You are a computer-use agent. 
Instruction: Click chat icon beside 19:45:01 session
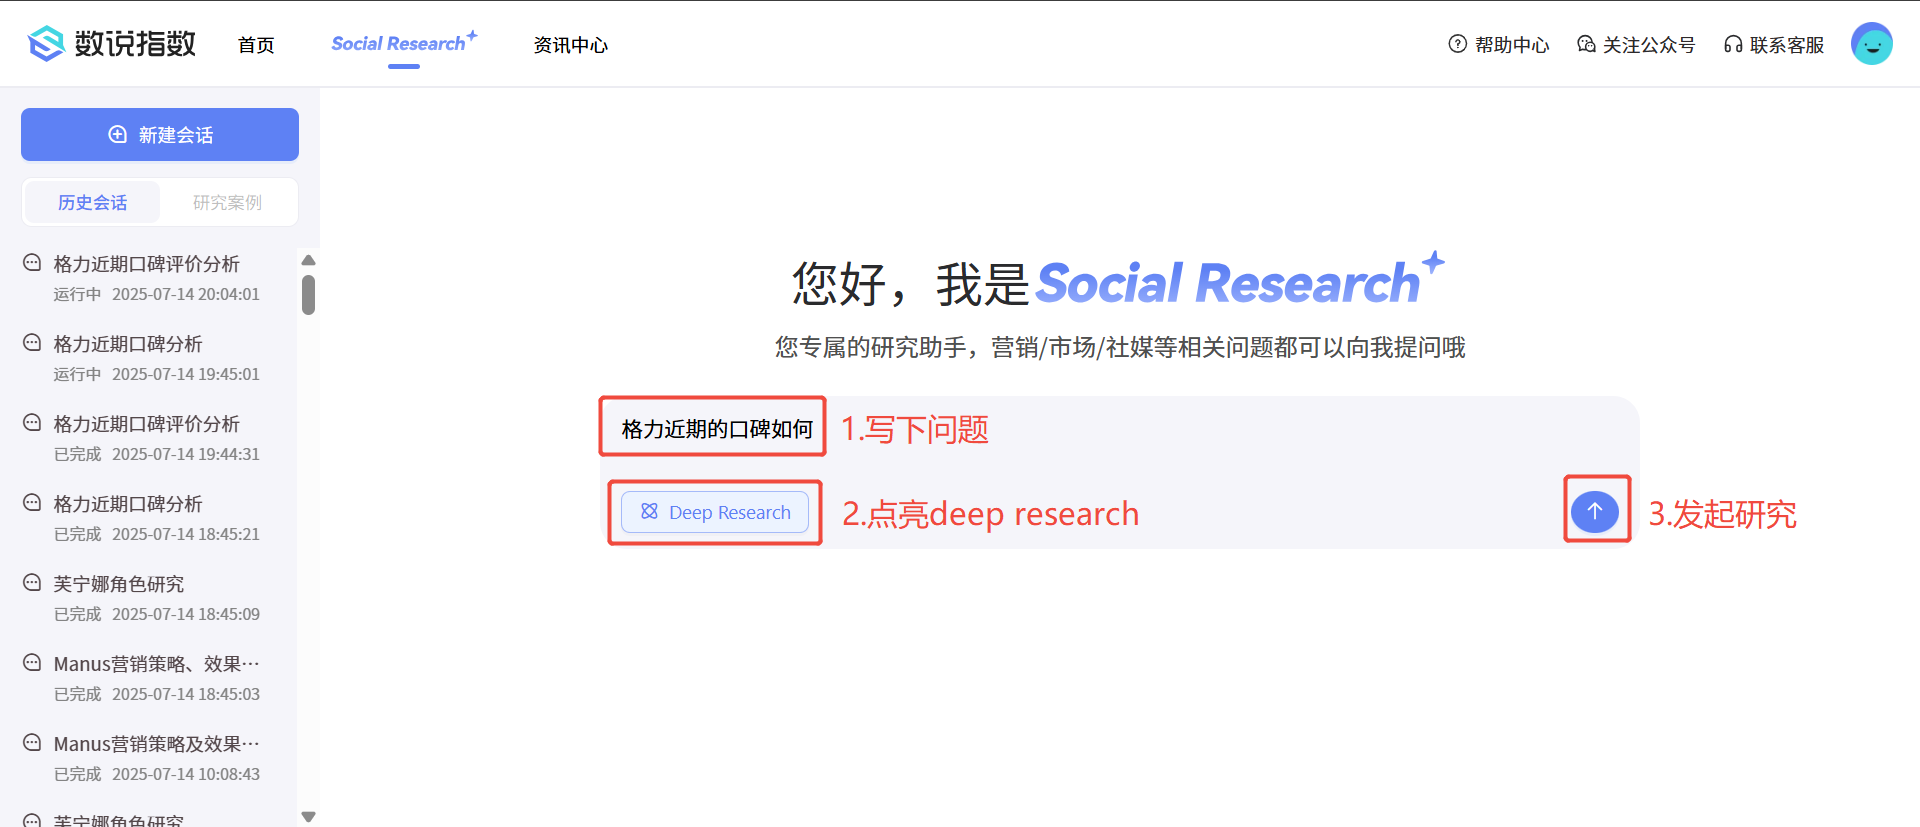point(32,343)
